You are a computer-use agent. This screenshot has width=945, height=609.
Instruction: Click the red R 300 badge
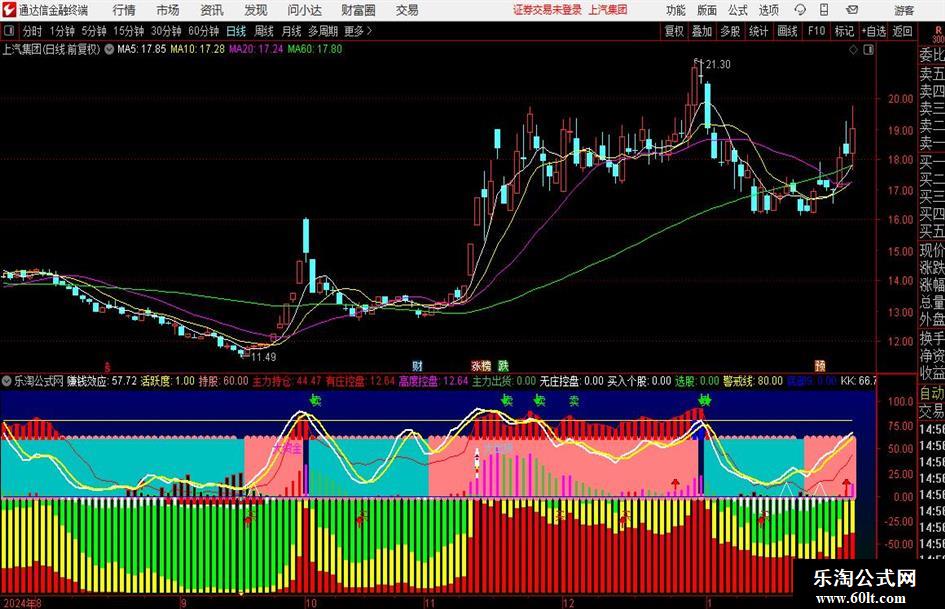pyautogui.click(x=938, y=34)
